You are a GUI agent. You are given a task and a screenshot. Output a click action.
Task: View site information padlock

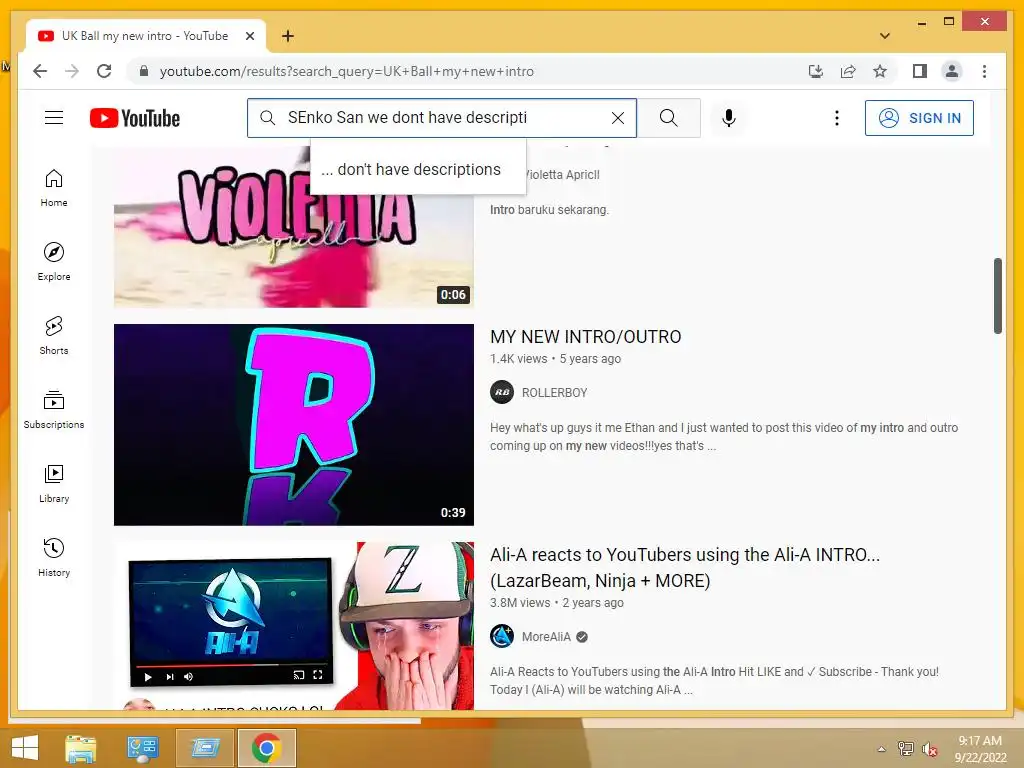(144, 71)
